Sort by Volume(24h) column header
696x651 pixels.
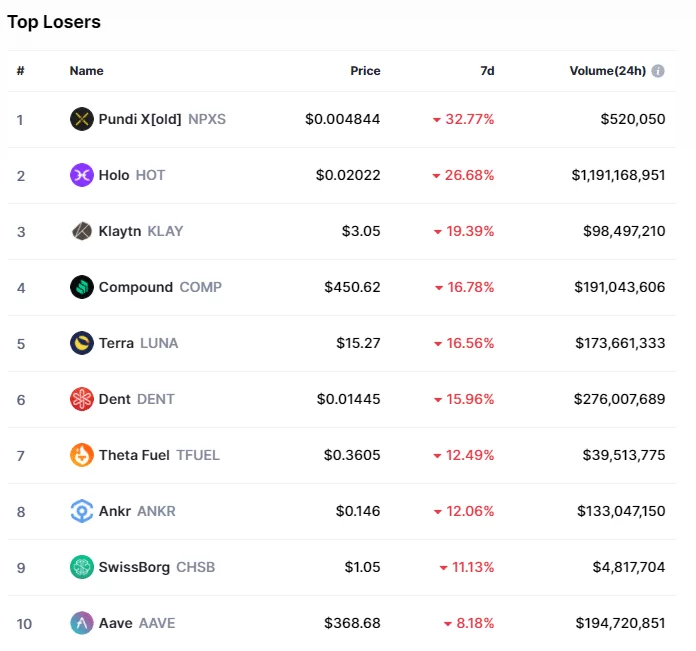(x=606, y=71)
